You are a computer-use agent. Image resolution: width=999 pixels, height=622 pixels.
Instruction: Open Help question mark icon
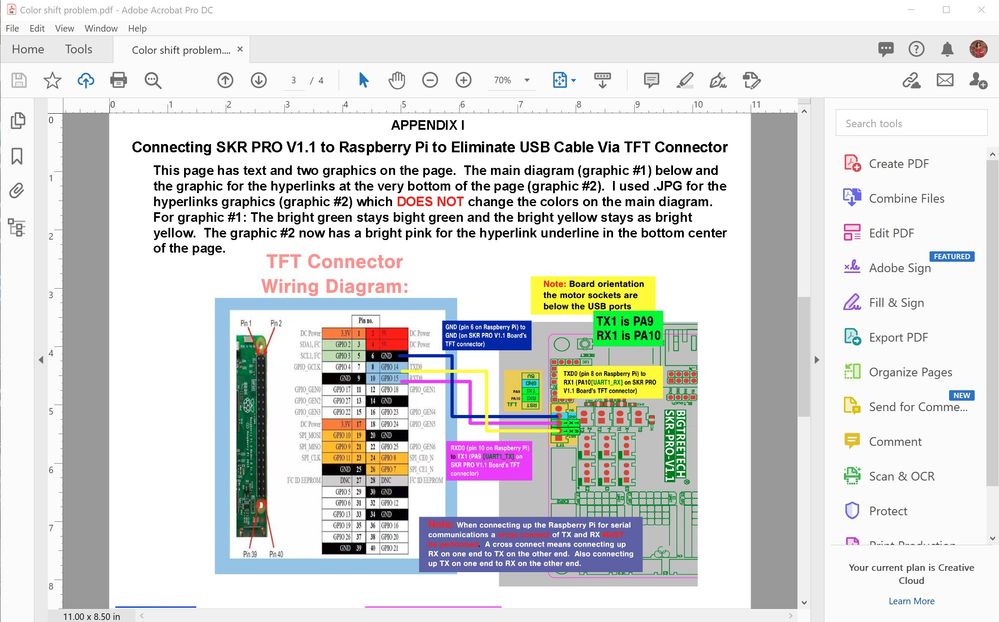pos(916,49)
